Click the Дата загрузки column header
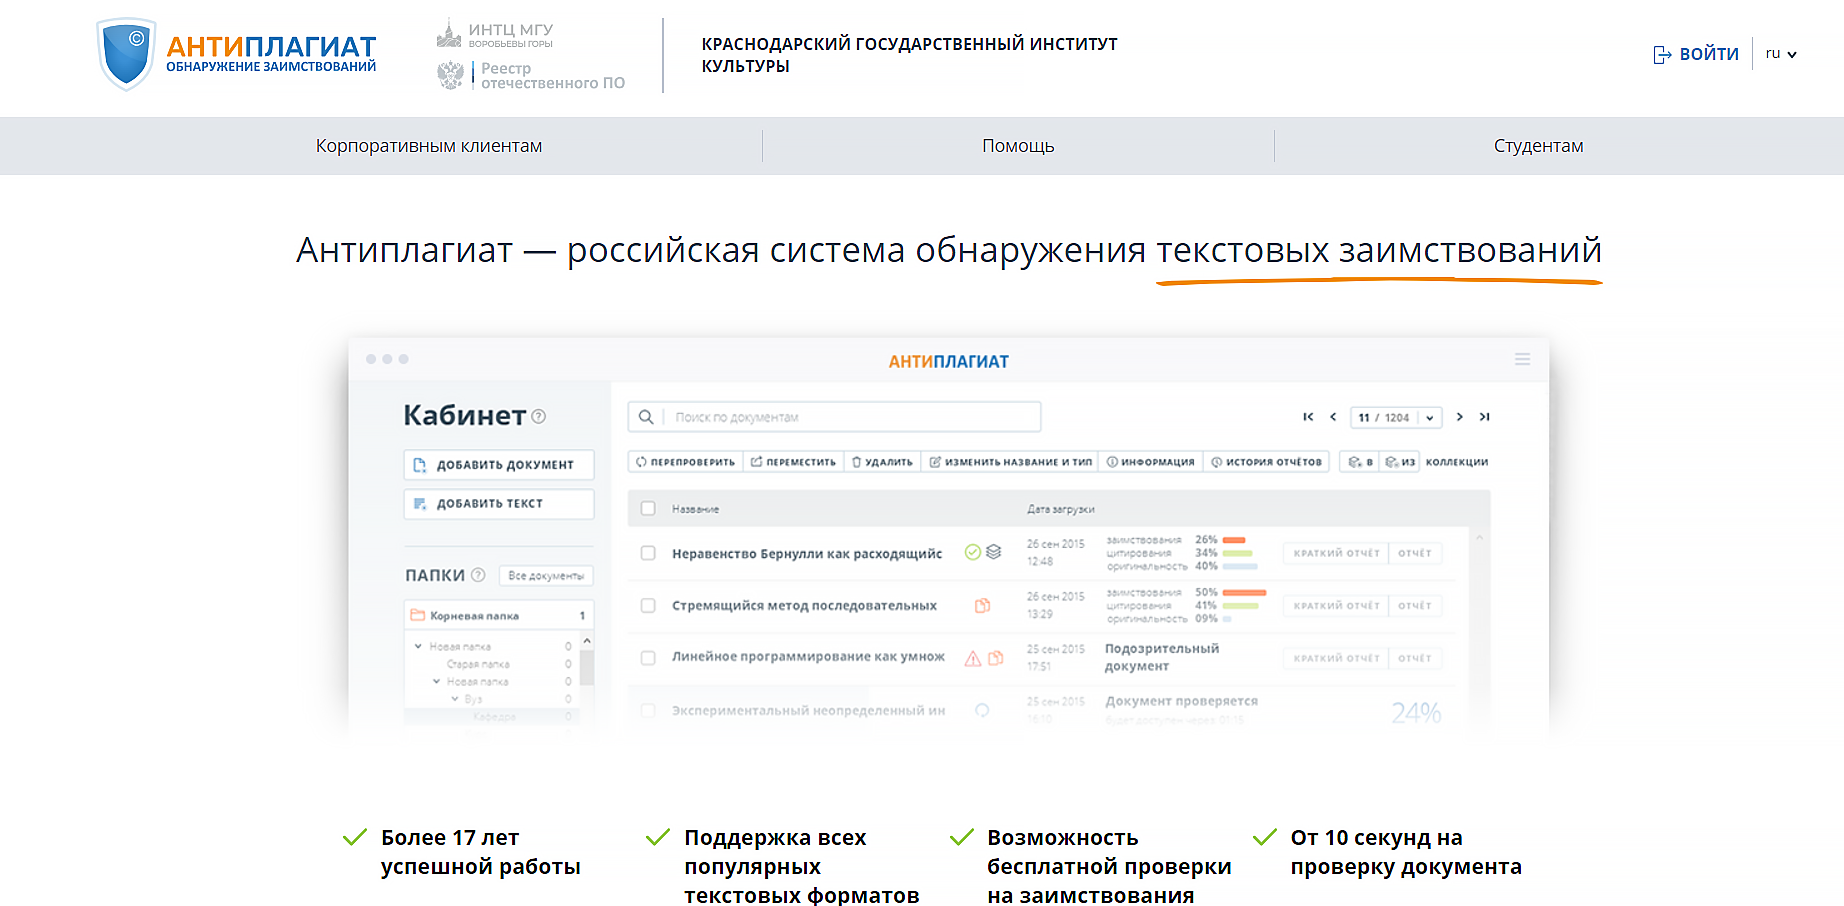This screenshot has height=906, width=1844. pos(1060,509)
